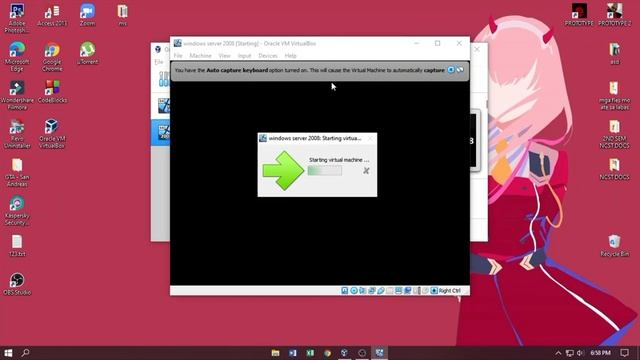Select the Oracle VM VirtualBox desktop shortcut

tap(52, 133)
